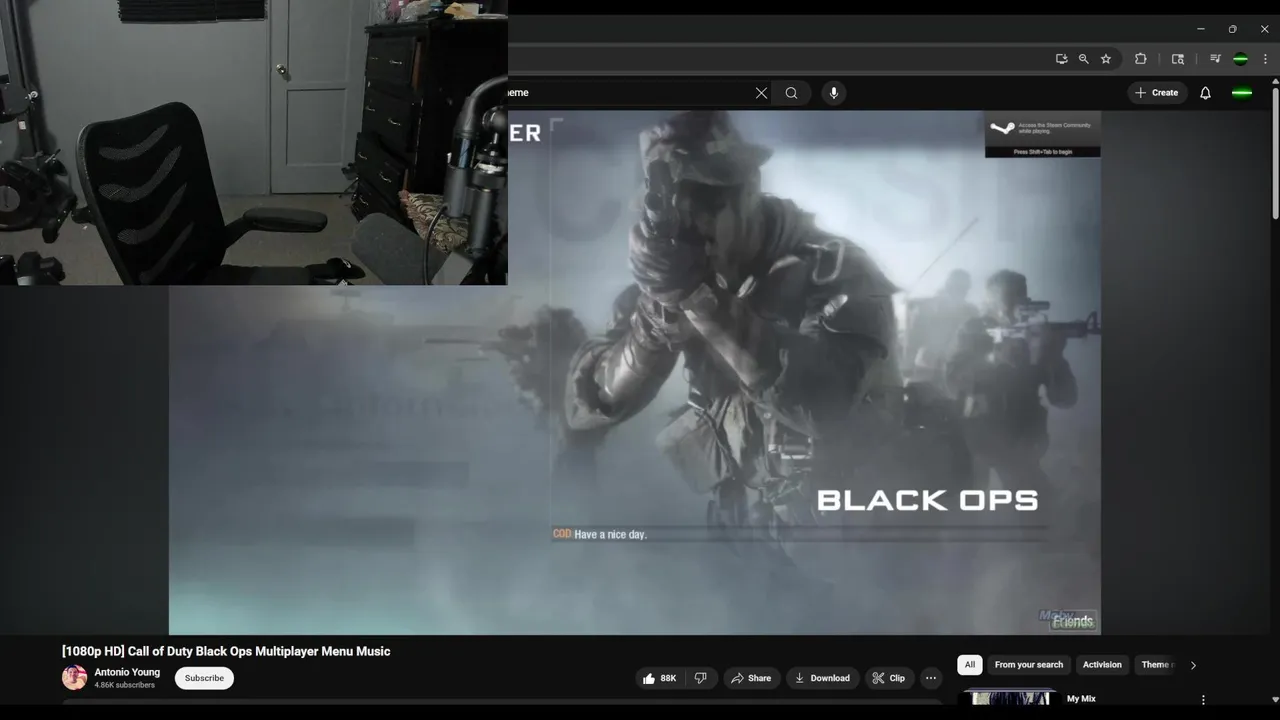Click the install app icon in address bar
1280x720 pixels.
point(1061,59)
